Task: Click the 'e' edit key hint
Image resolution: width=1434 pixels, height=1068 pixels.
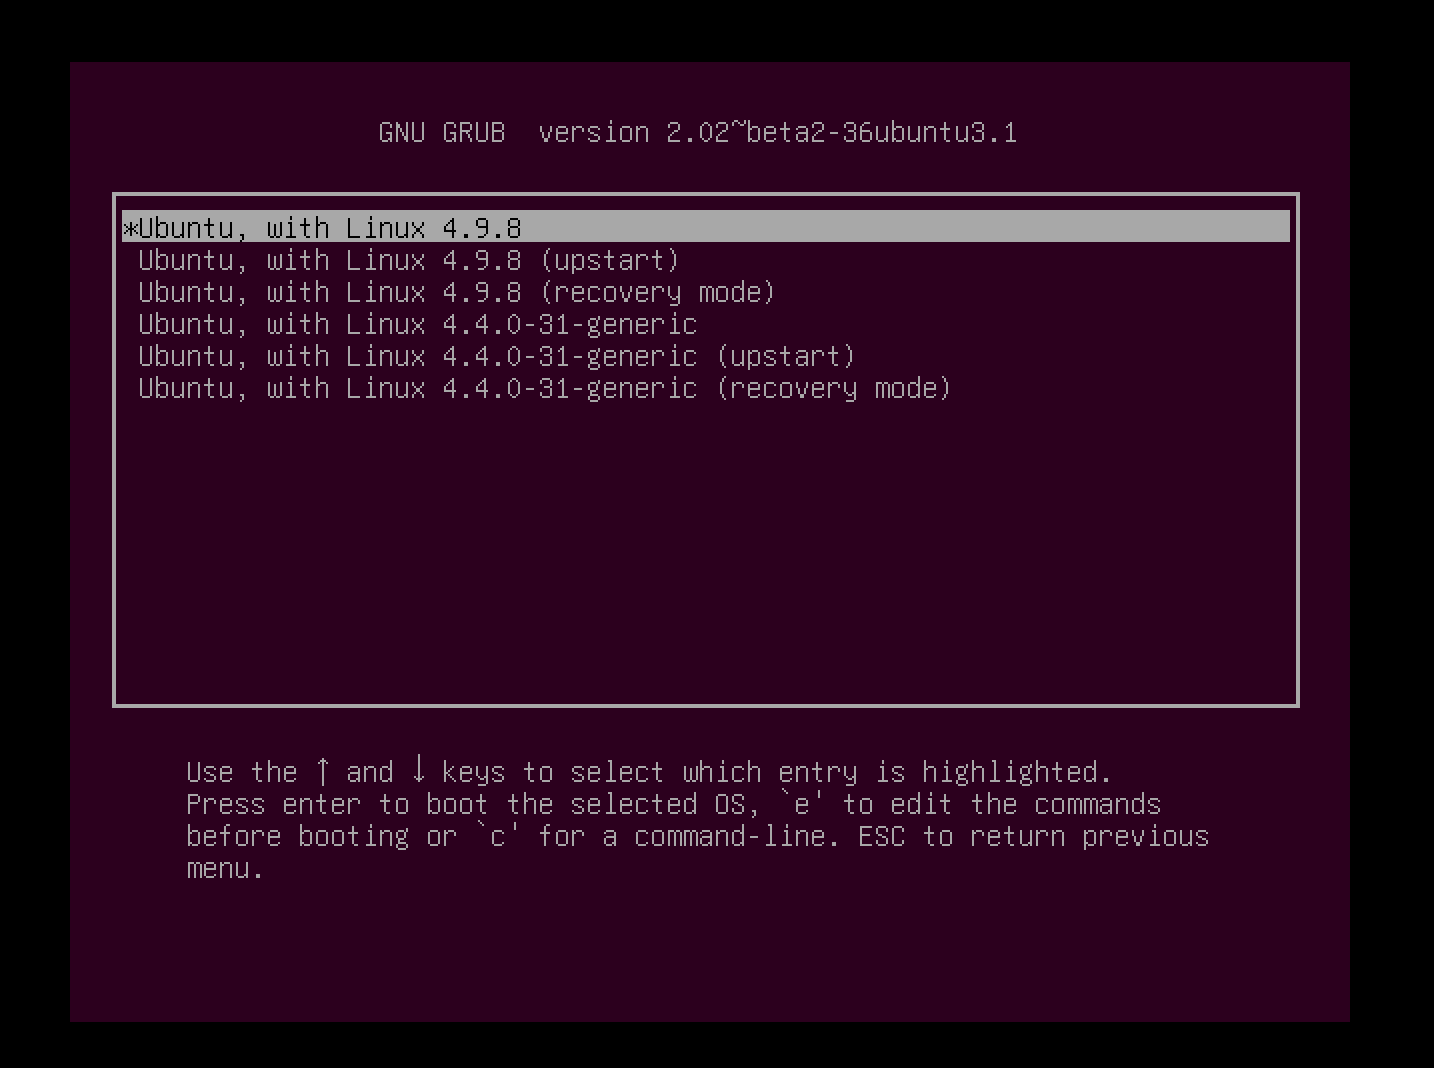Action: coord(802,804)
